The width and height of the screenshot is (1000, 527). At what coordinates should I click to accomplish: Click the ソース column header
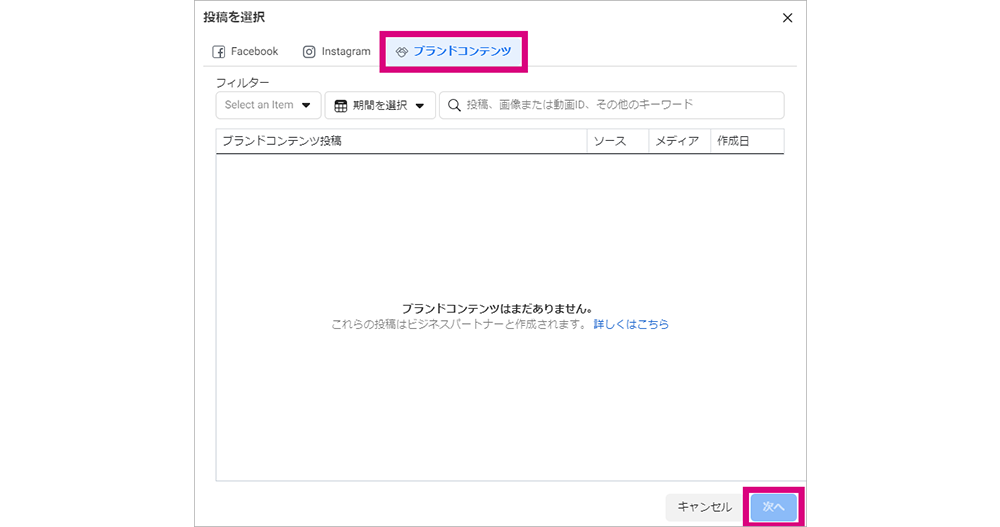pos(618,141)
